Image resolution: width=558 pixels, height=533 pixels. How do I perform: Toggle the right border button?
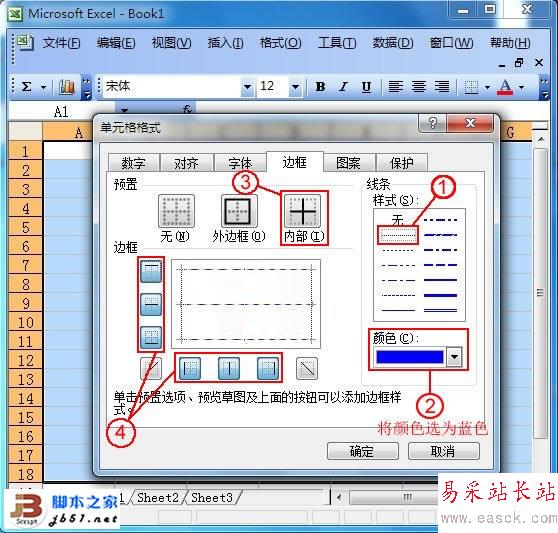click(x=268, y=368)
